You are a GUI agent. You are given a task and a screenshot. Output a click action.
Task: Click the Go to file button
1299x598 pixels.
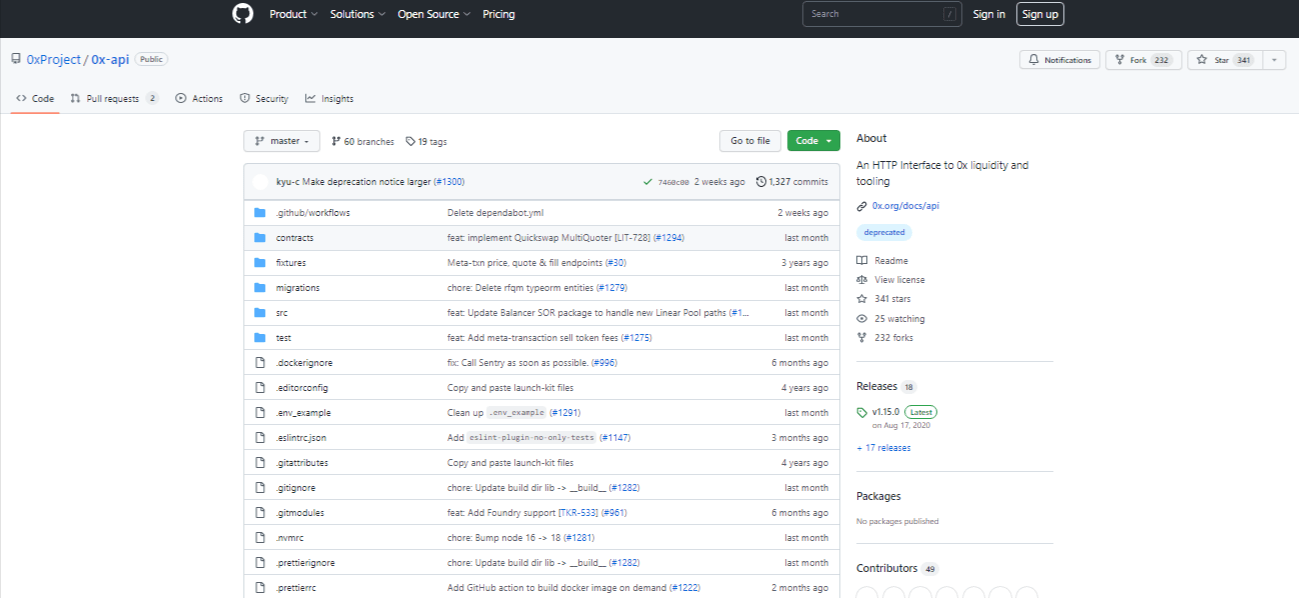[x=750, y=141]
